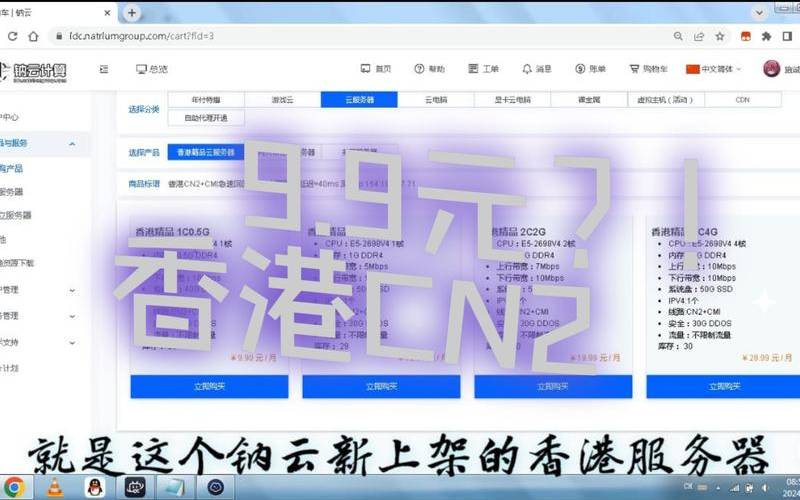The image size is (800, 500).
Task: Open the notepad app in the taskbar
Action: [174, 488]
